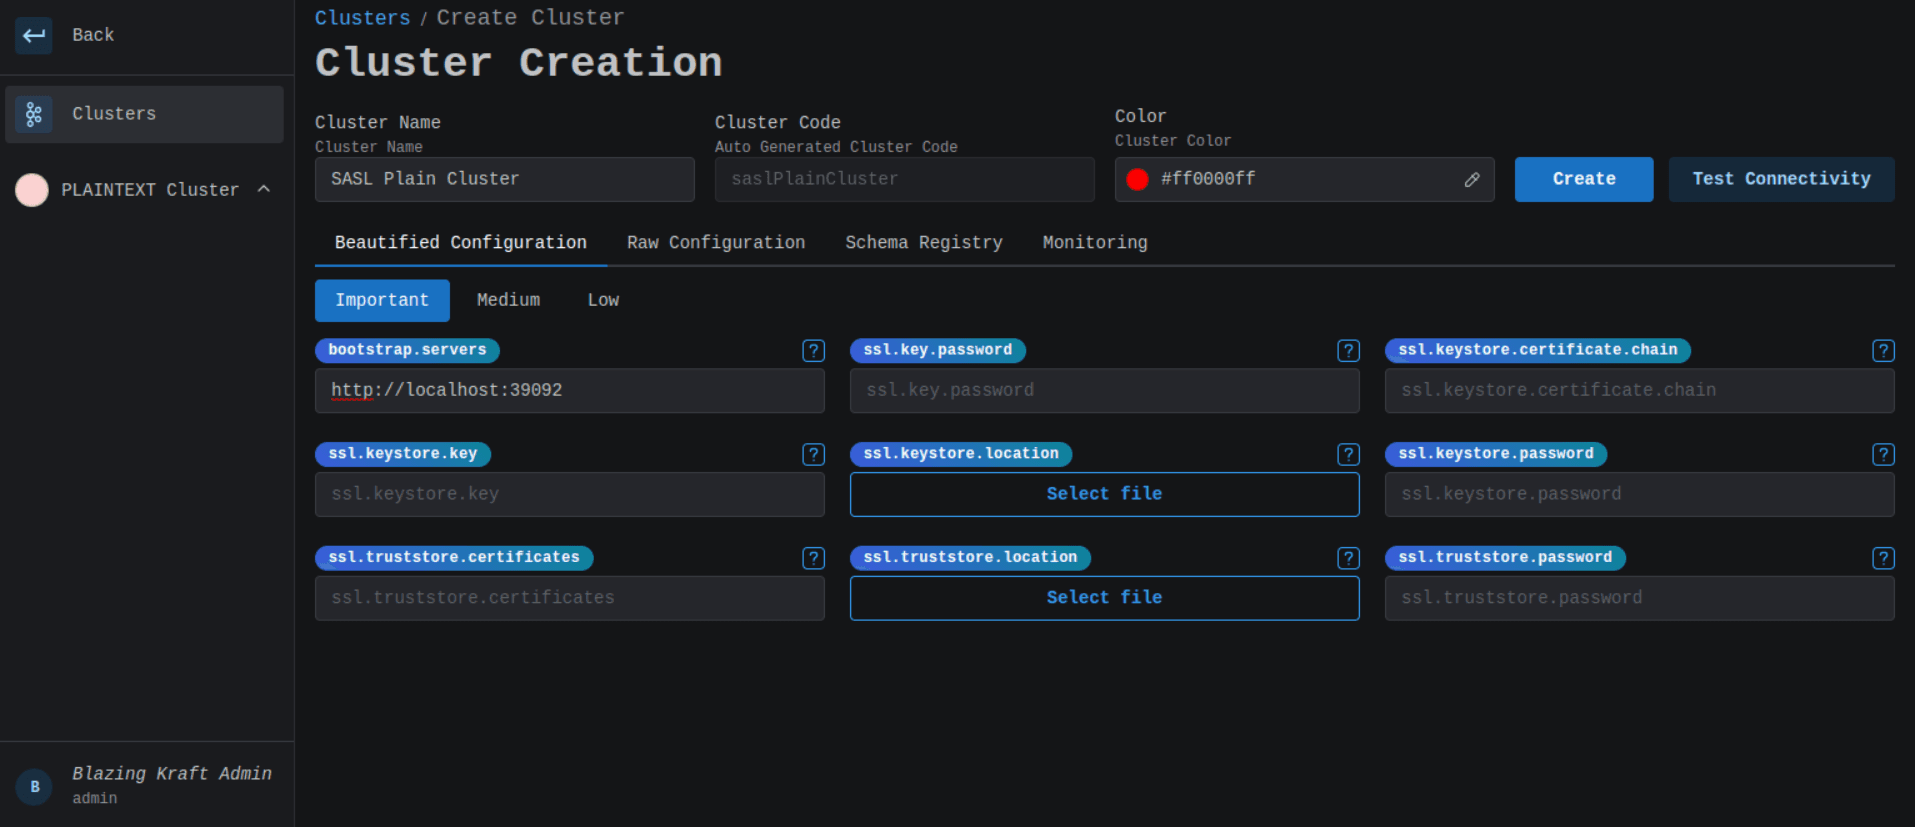Click the Create button
This screenshot has height=827, width=1915.
(1584, 180)
